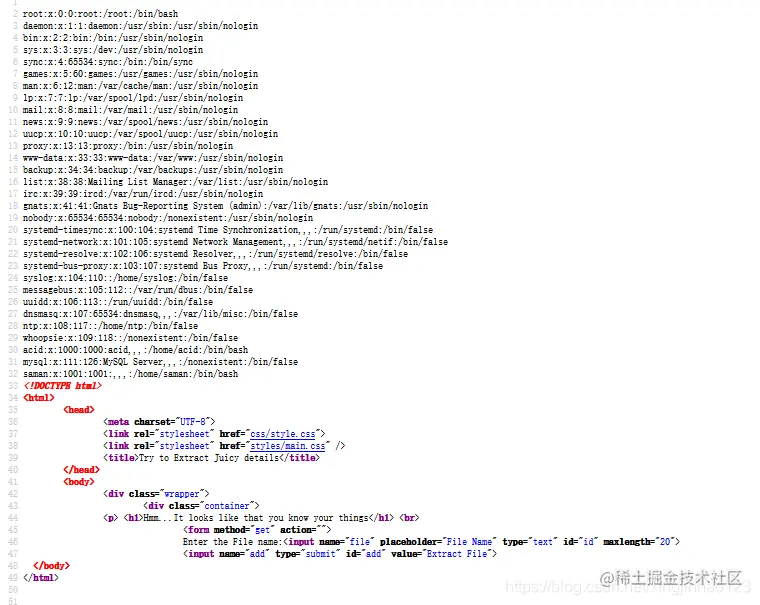Select the div class container line
The image size is (760, 605).
pyautogui.click(x=201, y=506)
